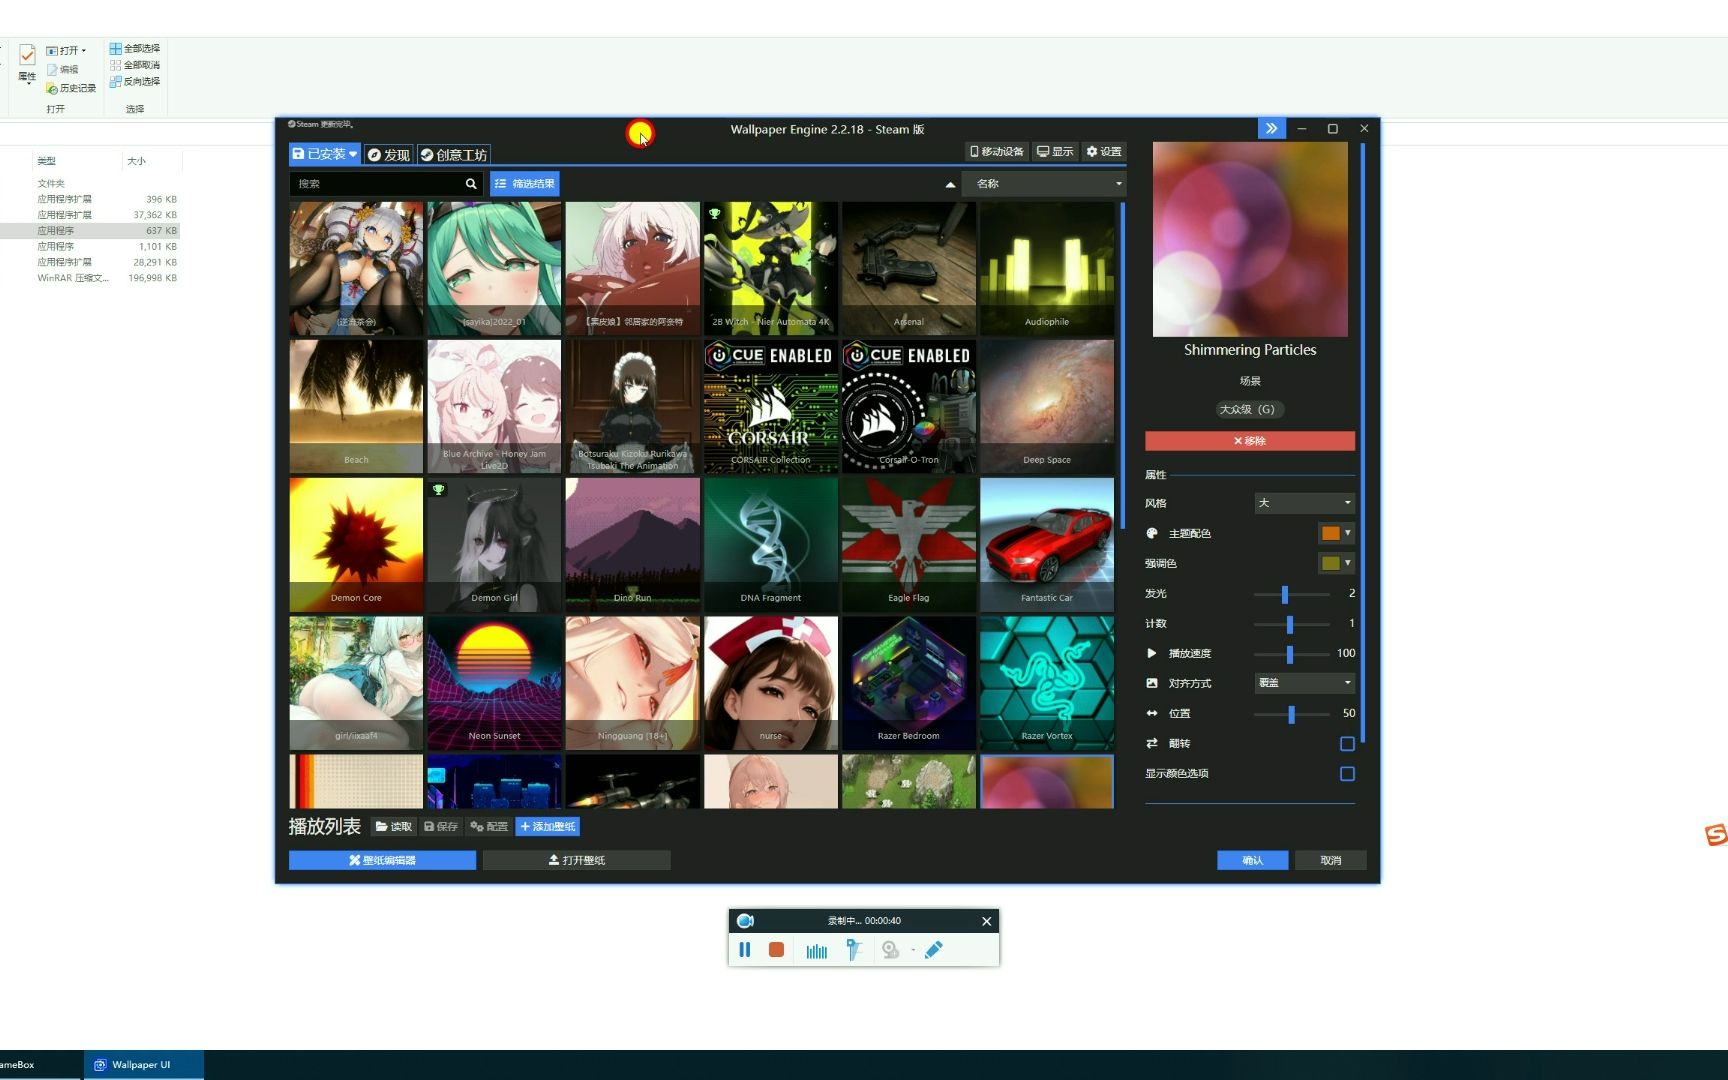Select the Razer Vortex wallpaper thumbnail
This screenshot has width=1728, height=1080.
1047,683
